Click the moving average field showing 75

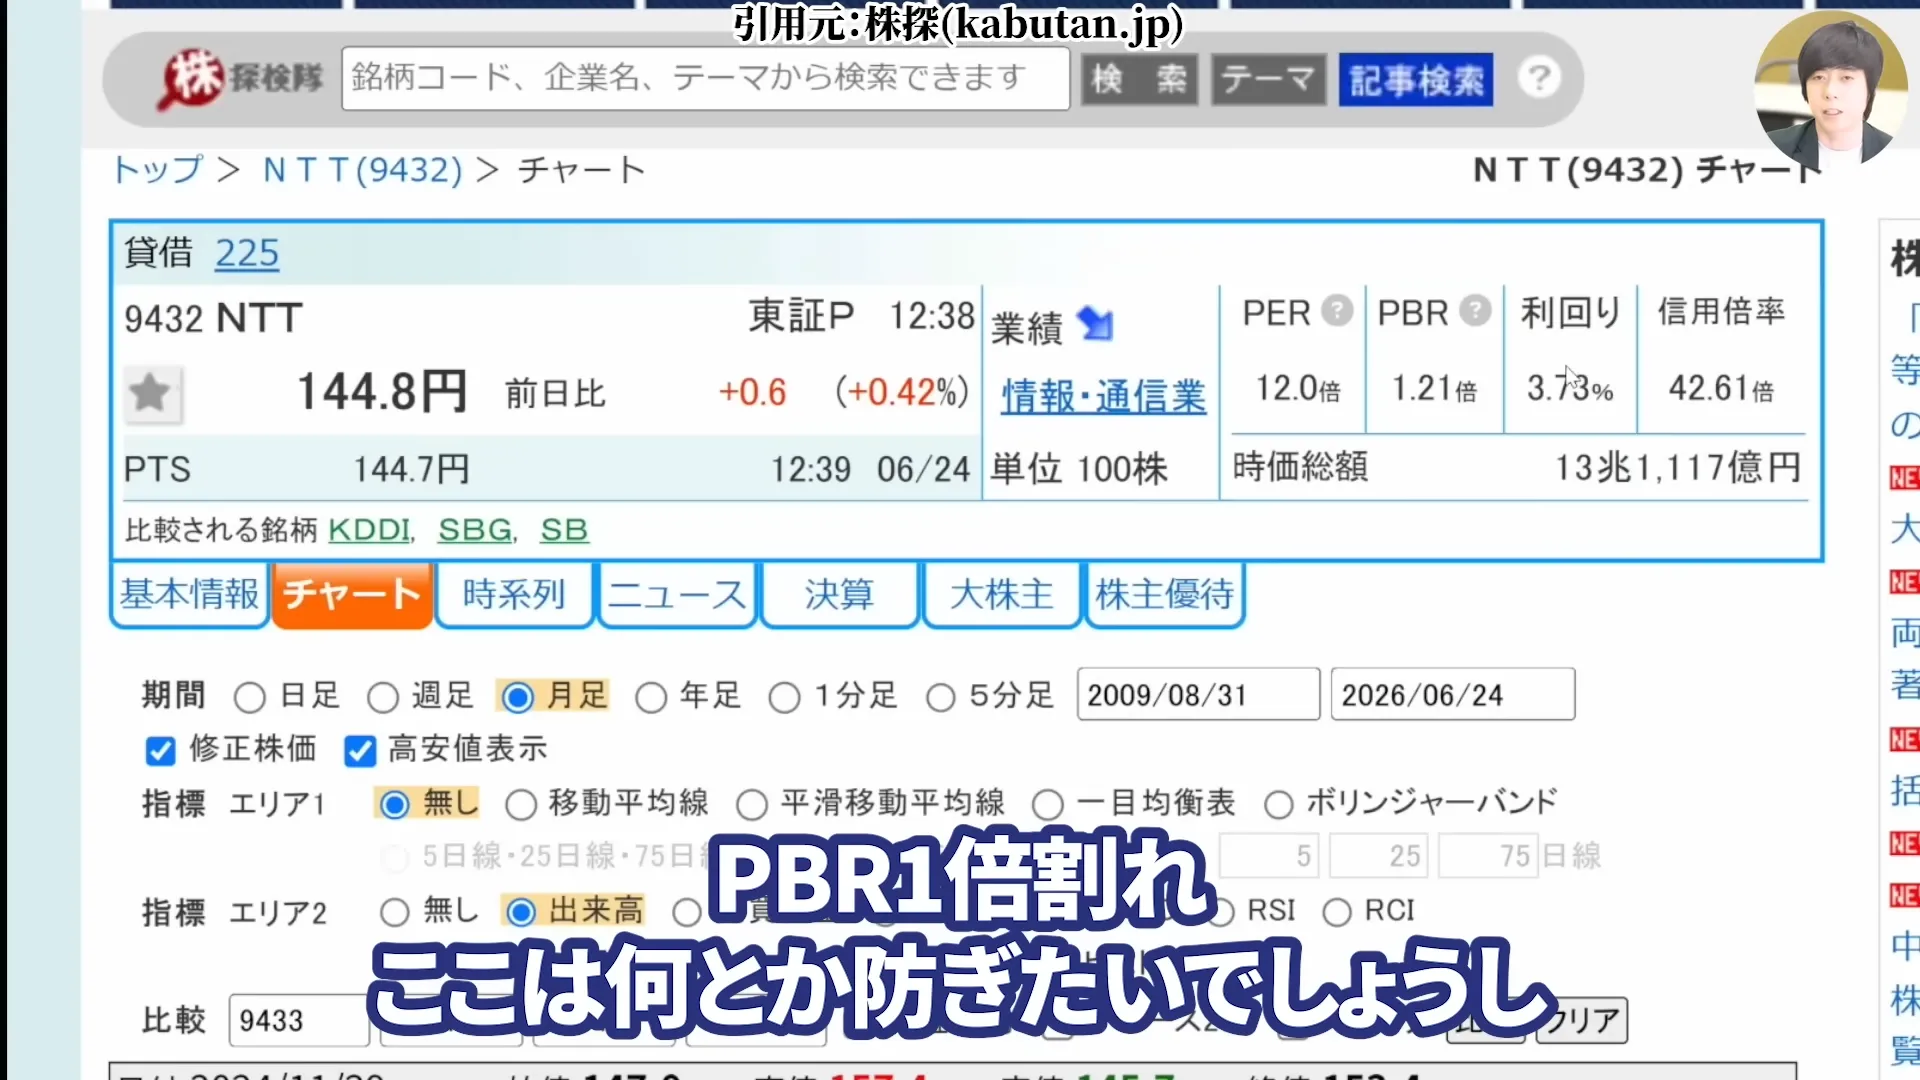[1488, 855]
